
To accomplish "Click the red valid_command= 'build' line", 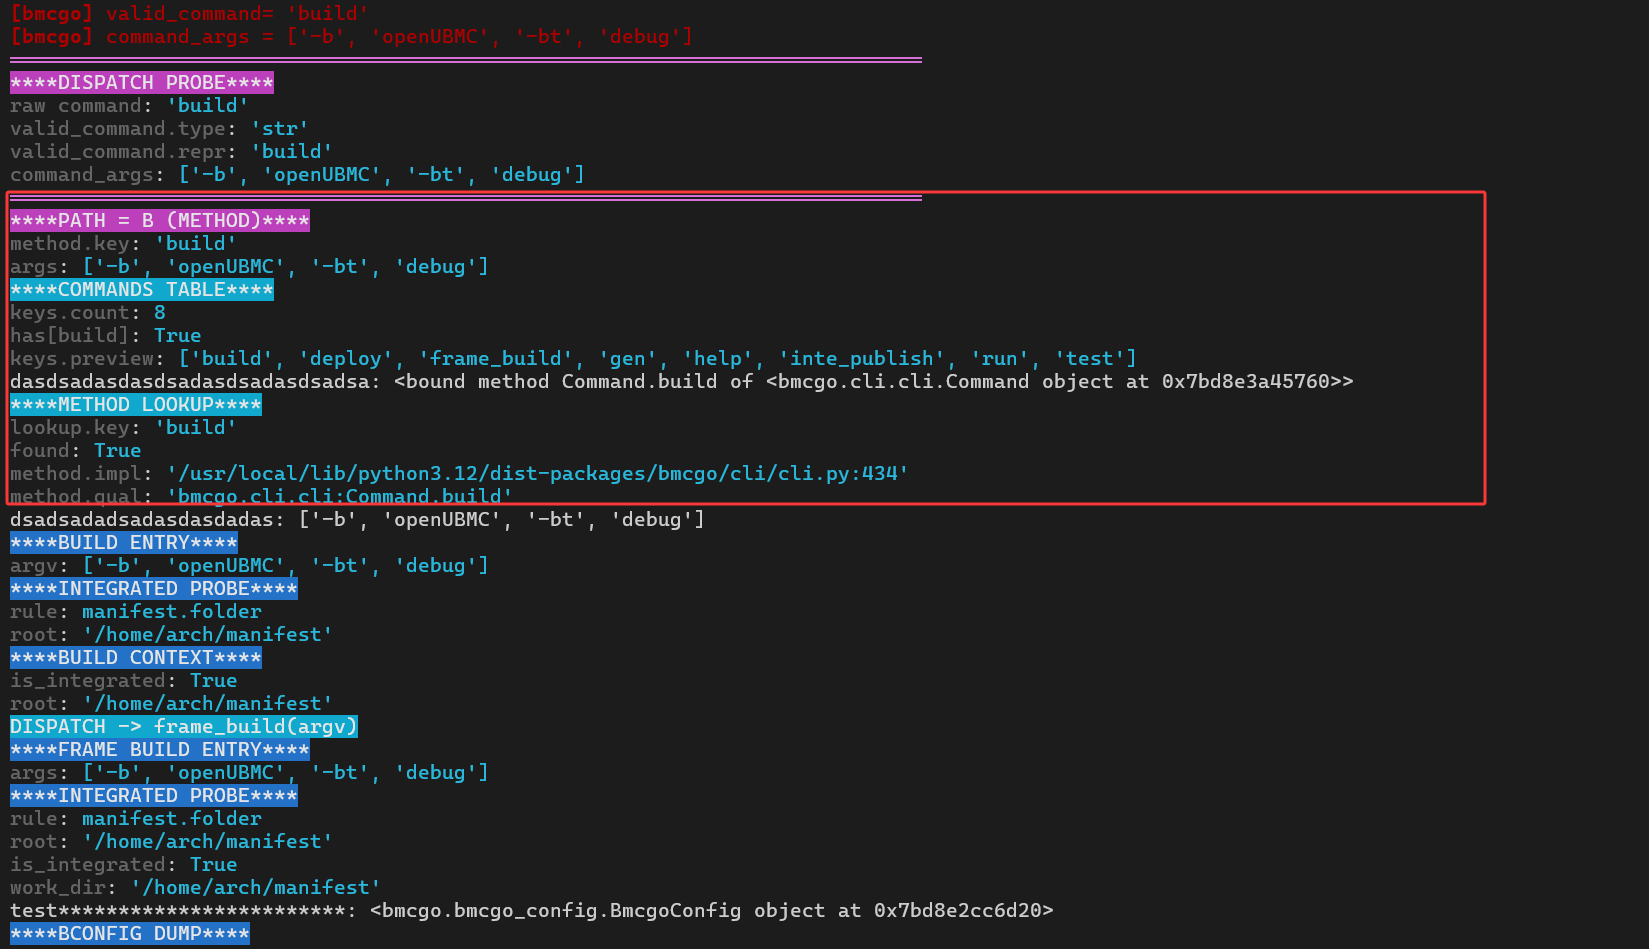I will tap(189, 14).
